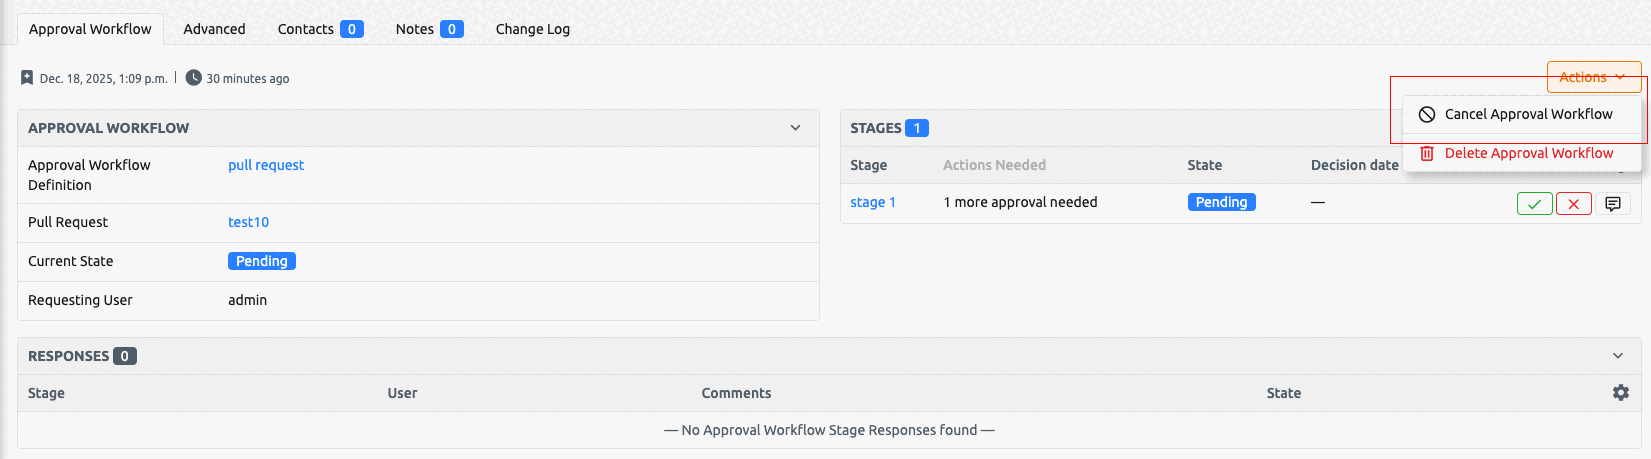Open the comment icon for stage 1
The height and width of the screenshot is (459, 1651).
pyautogui.click(x=1612, y=204)
